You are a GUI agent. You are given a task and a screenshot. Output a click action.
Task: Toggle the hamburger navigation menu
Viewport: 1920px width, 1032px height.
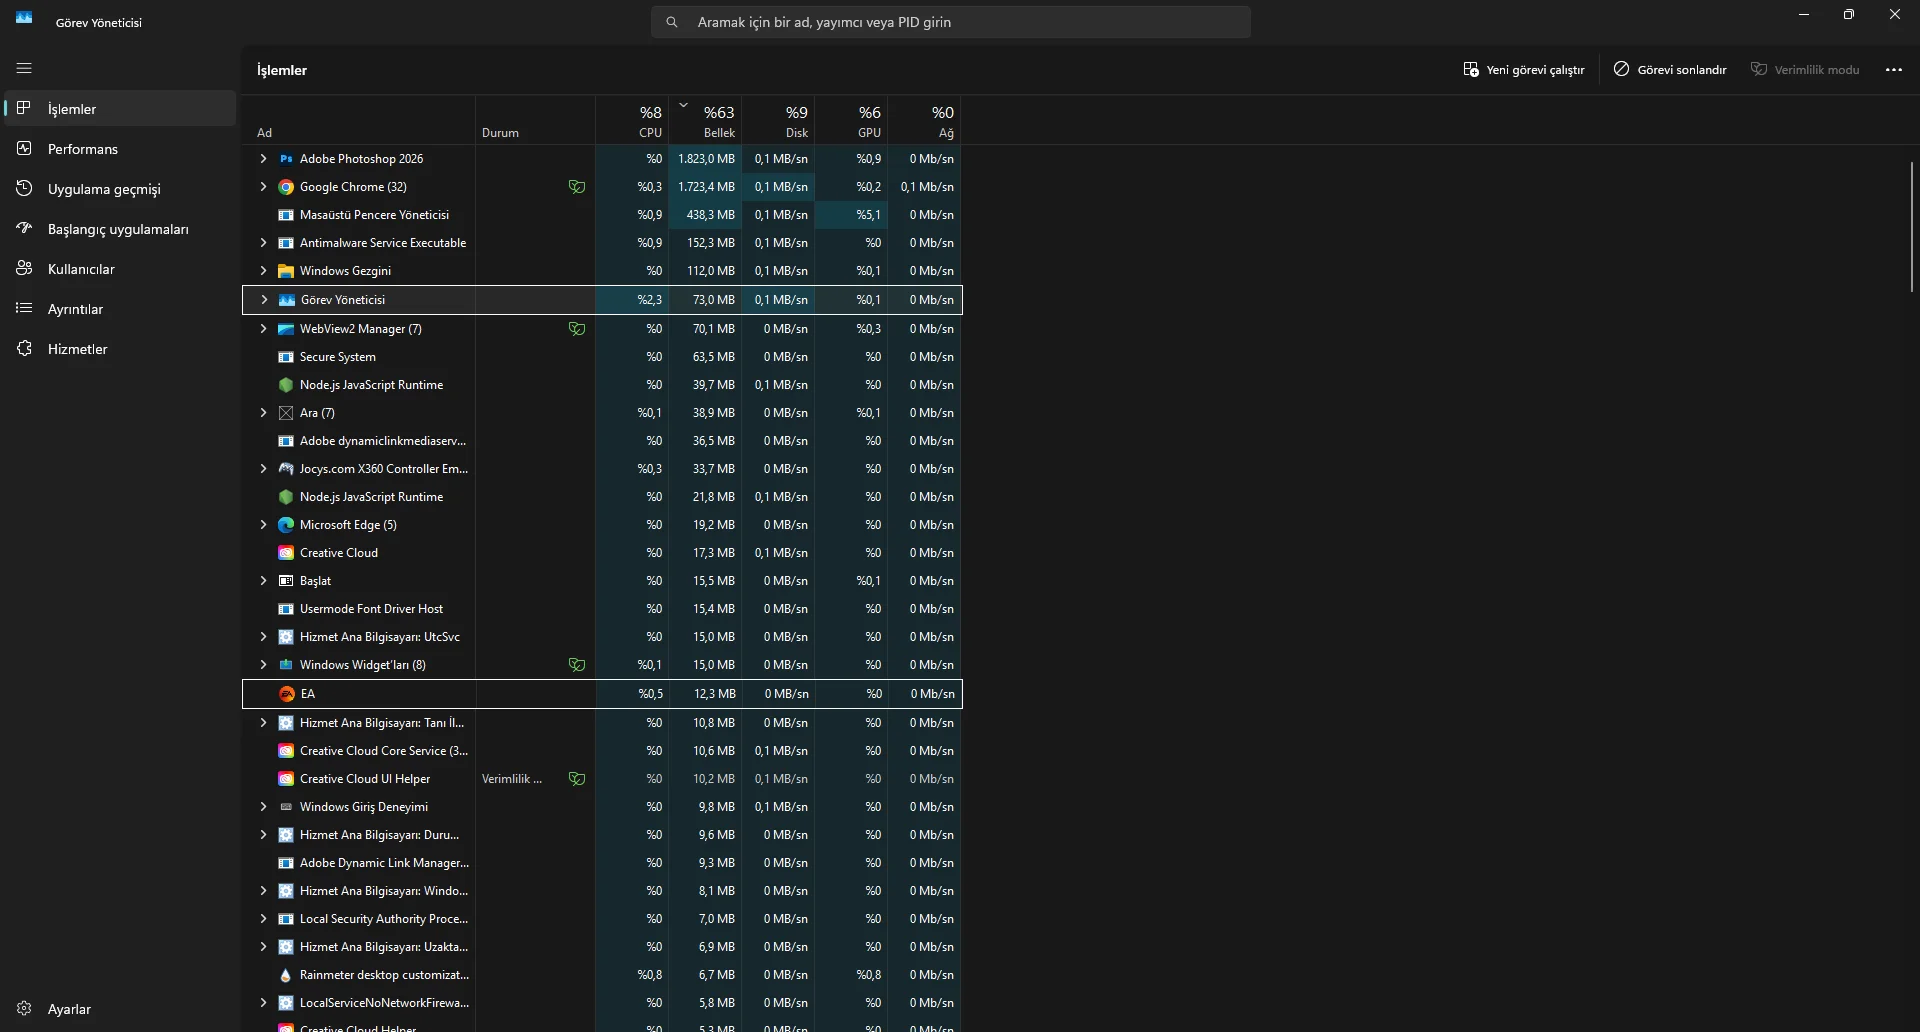tap(24, 68)
